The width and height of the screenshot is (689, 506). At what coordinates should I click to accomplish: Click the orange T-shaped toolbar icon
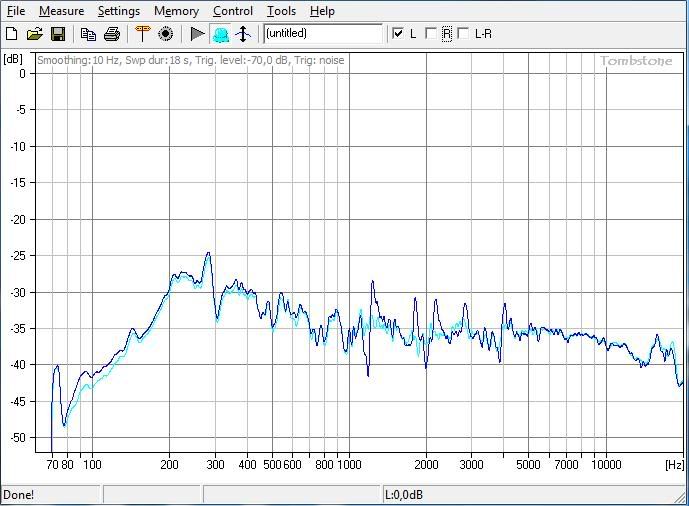[142, 34]
